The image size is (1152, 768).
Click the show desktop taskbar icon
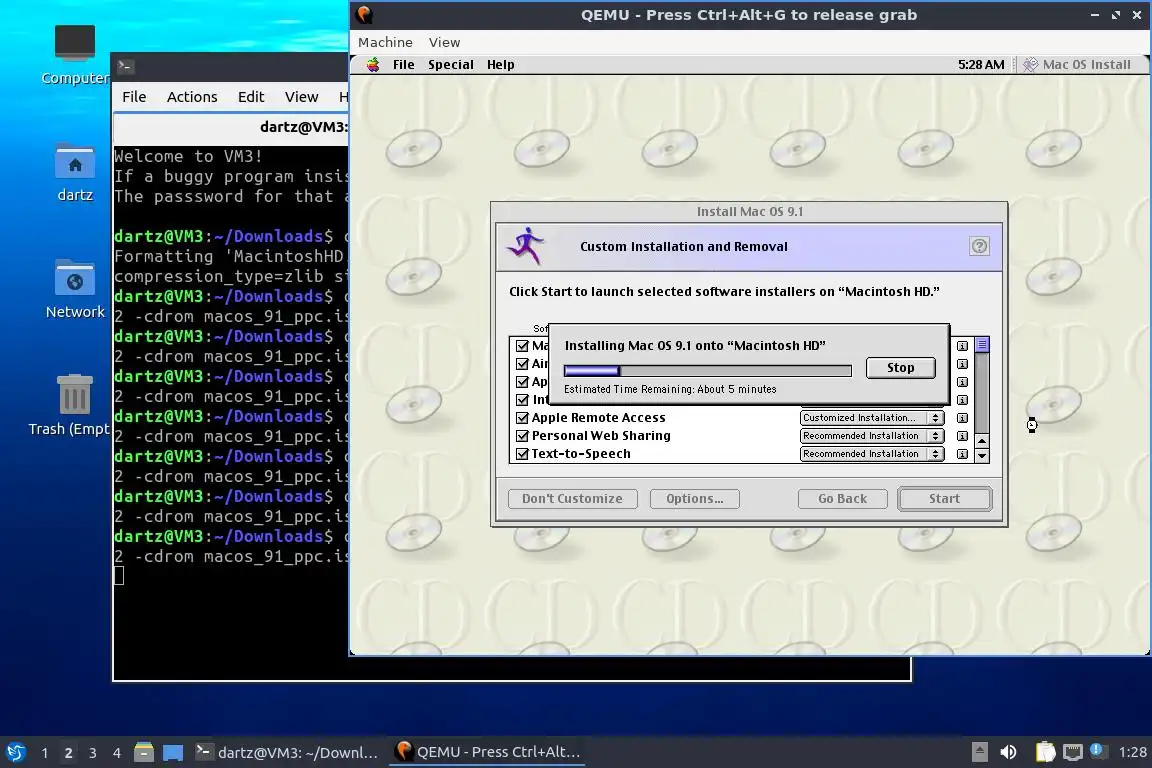coord(173,753)
